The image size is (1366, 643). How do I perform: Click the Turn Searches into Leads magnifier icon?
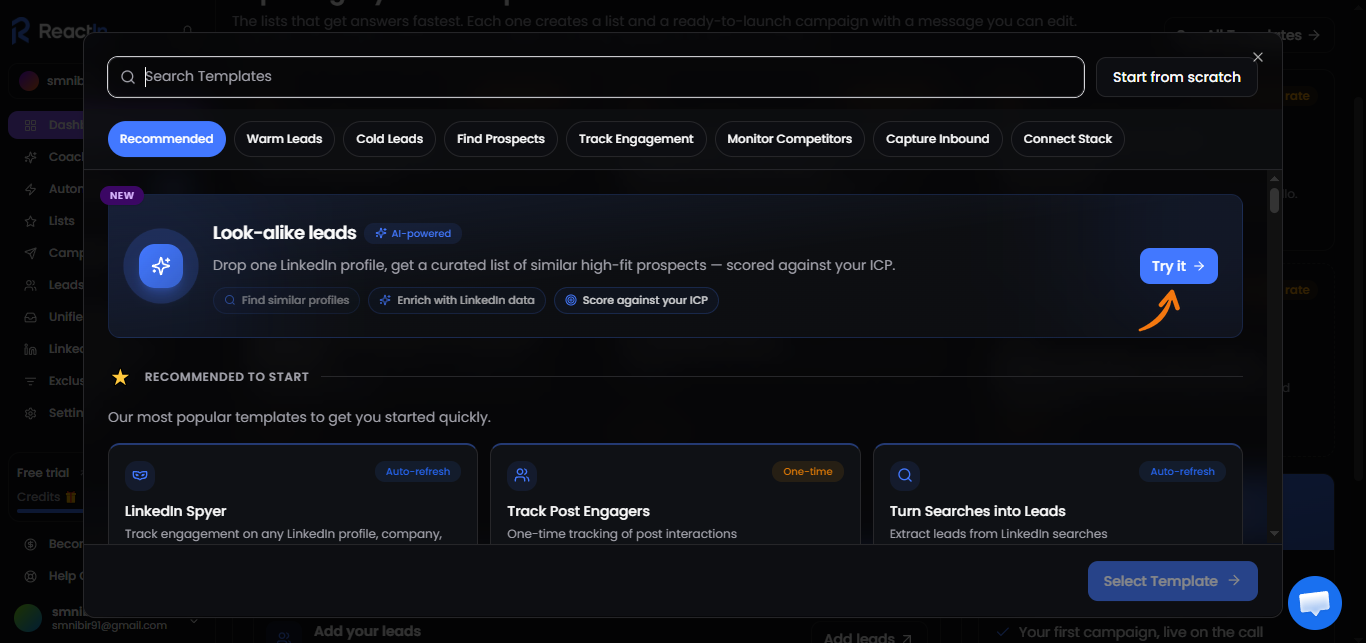click(x=904, y=475)
